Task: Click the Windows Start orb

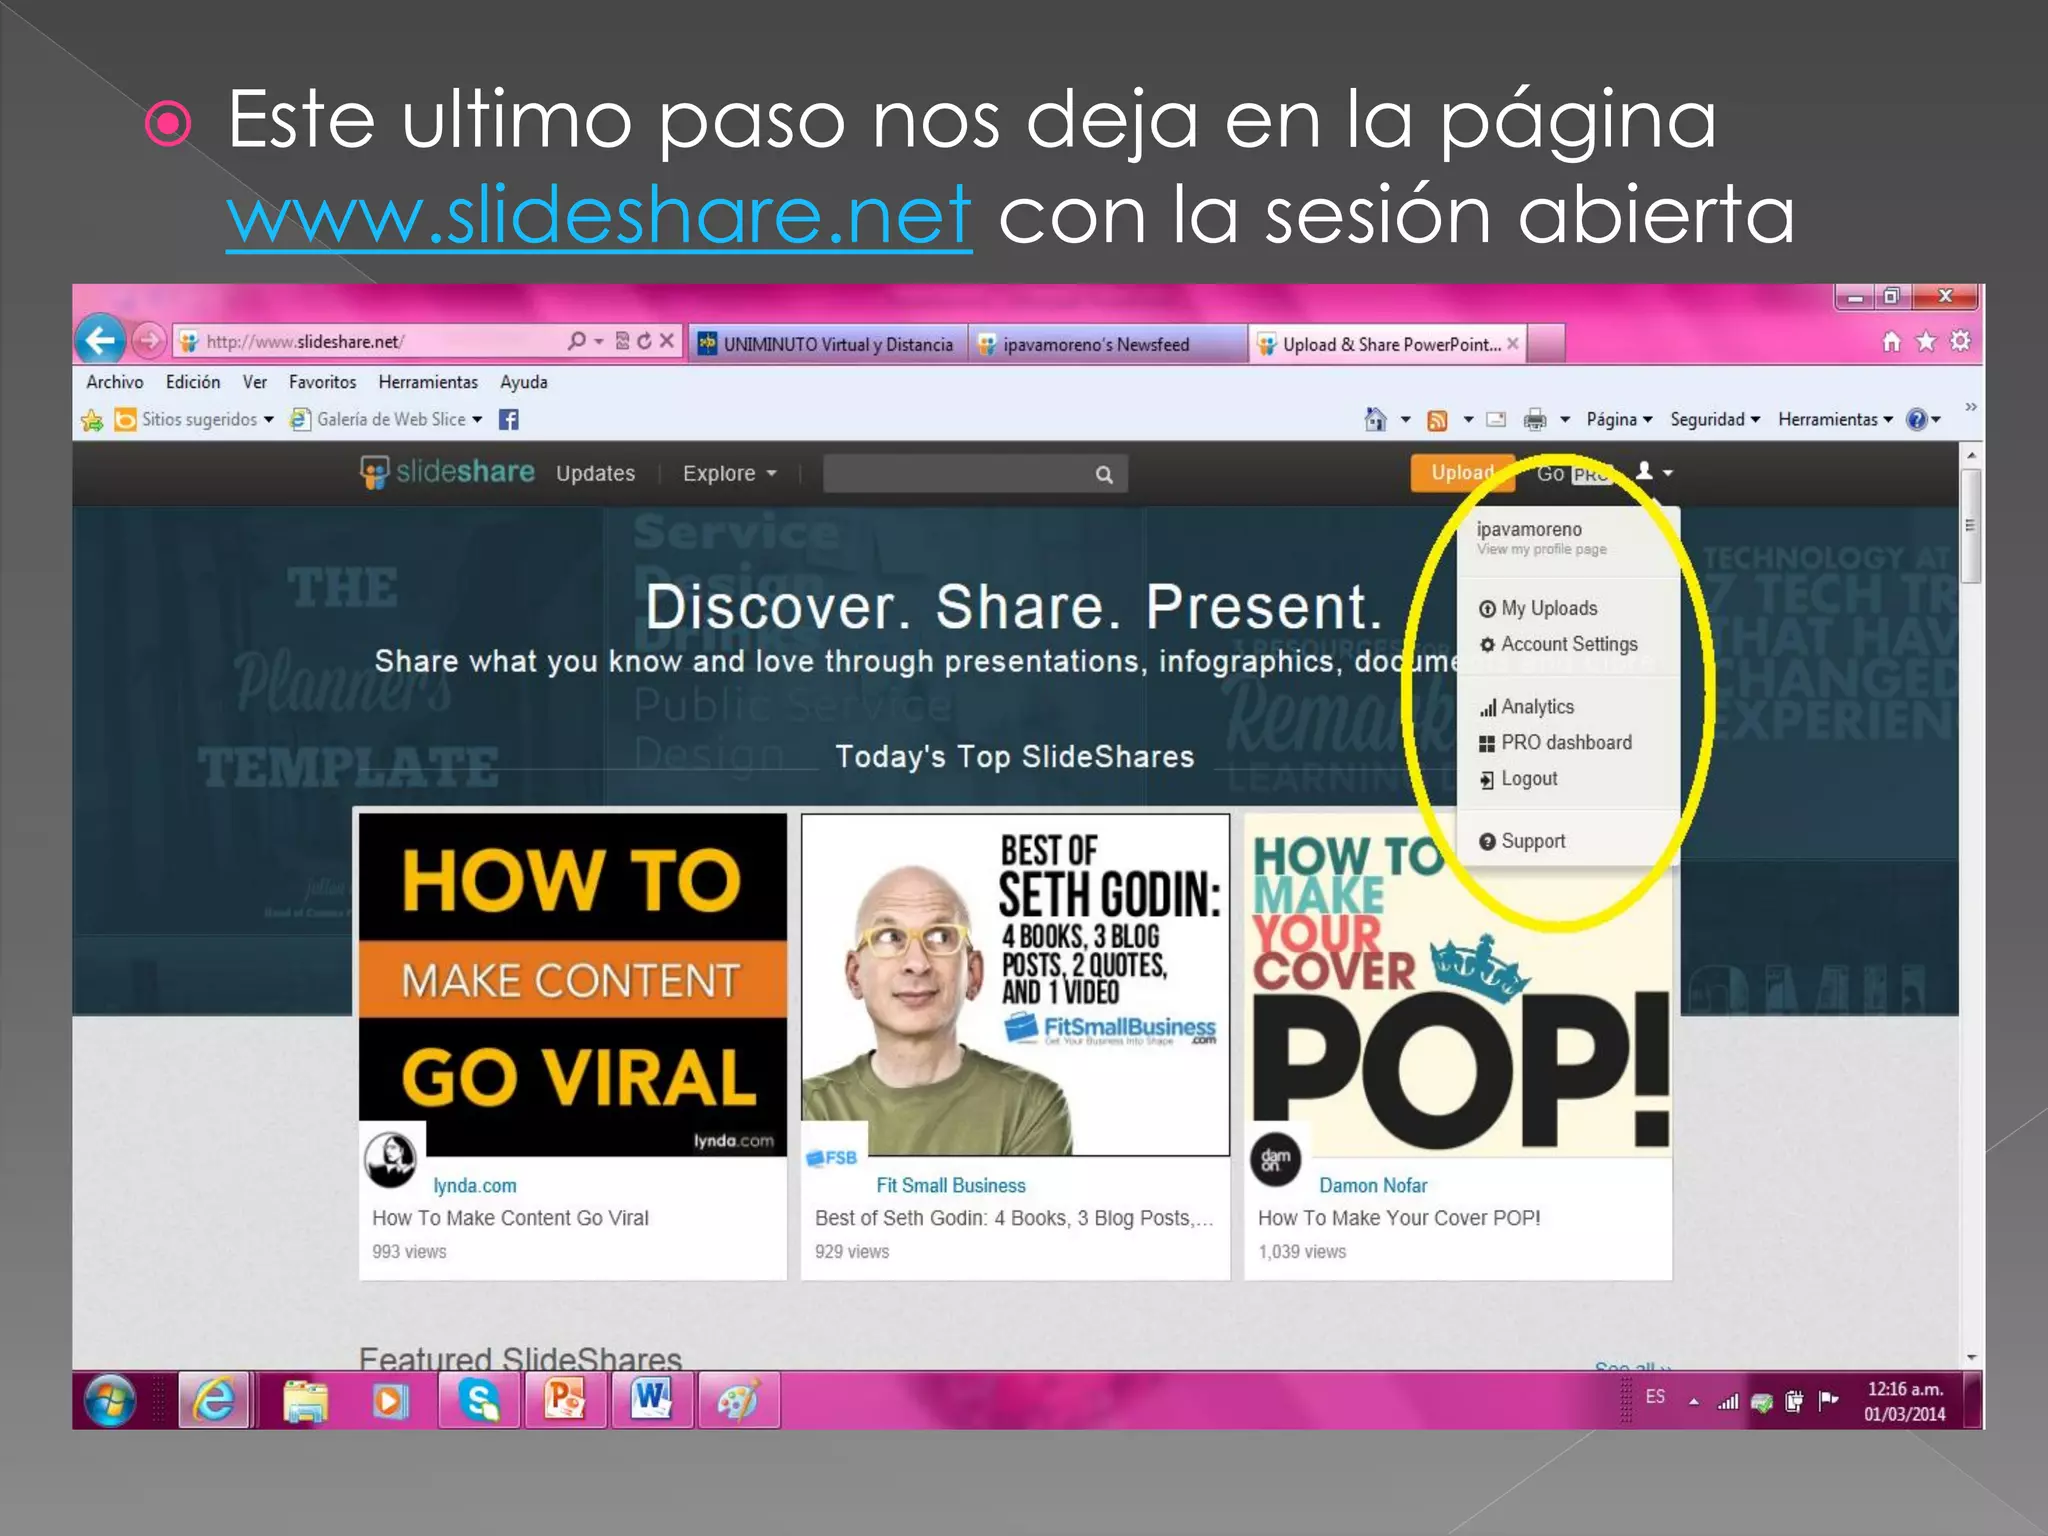Action: 110,1400
